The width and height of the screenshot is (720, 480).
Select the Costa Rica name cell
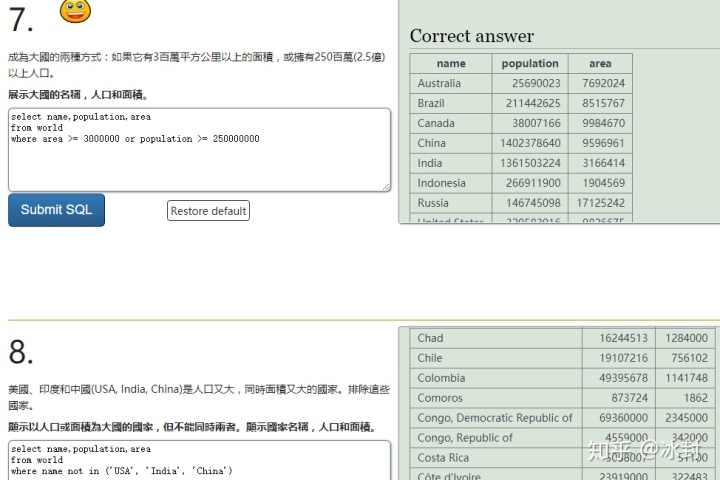click(x=496, y=458)
